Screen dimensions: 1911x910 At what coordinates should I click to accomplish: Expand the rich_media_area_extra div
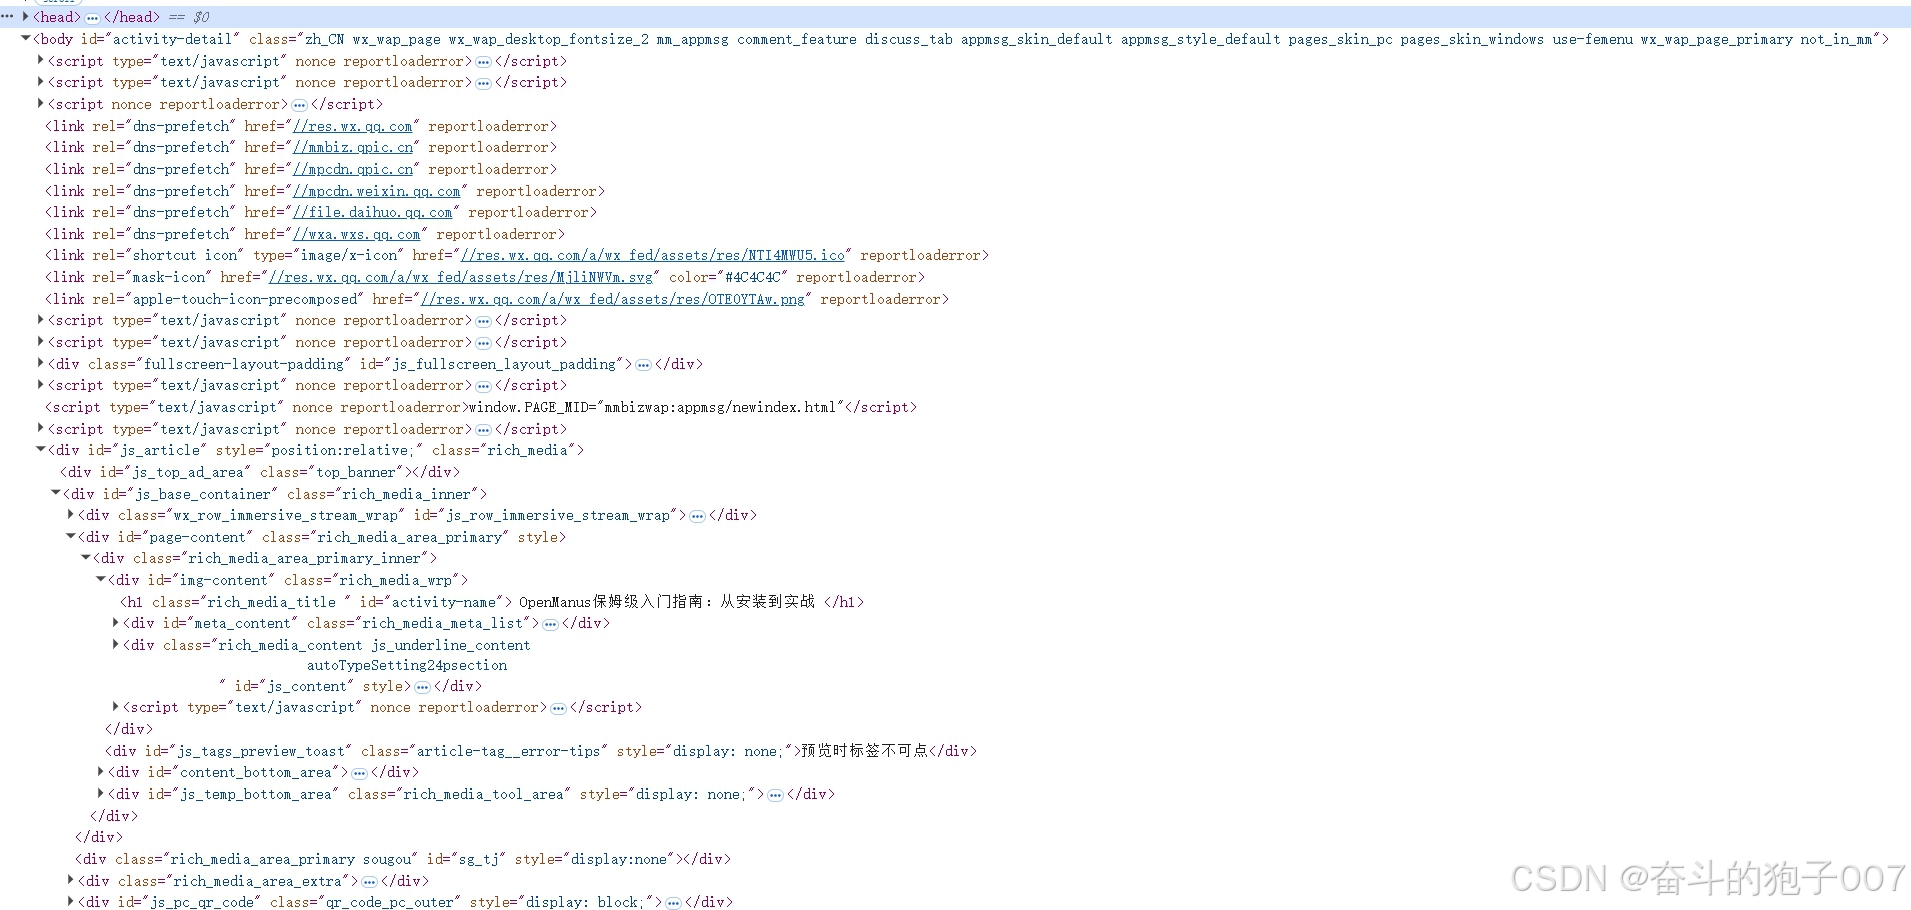pyautogui.click(x=70, y=880)
